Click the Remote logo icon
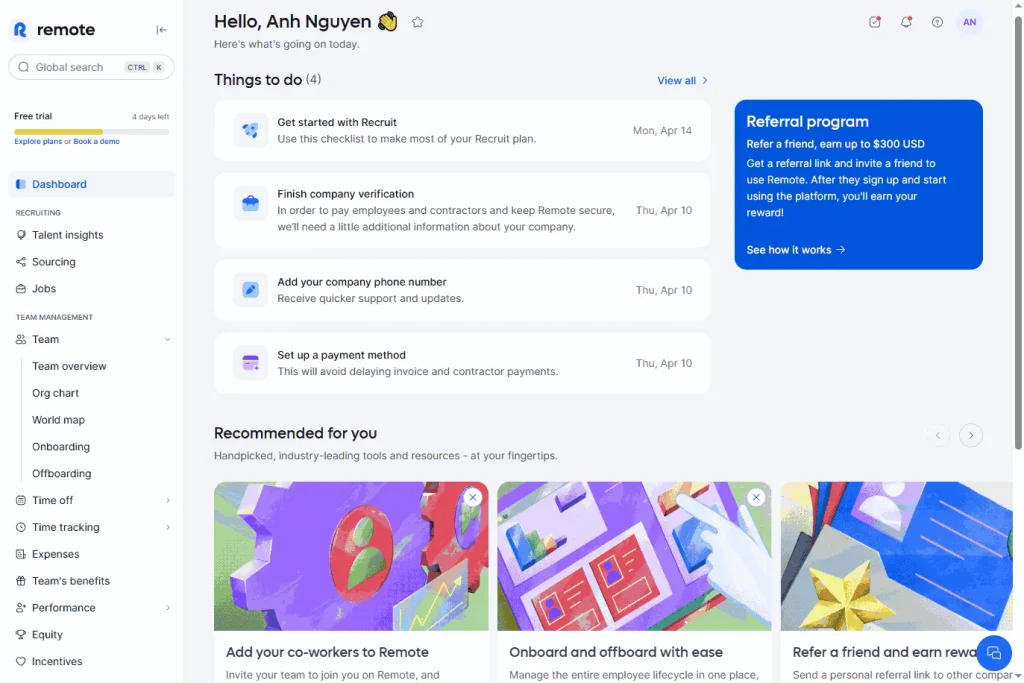Screen dimensions: 1024x683 pos(20,29)
